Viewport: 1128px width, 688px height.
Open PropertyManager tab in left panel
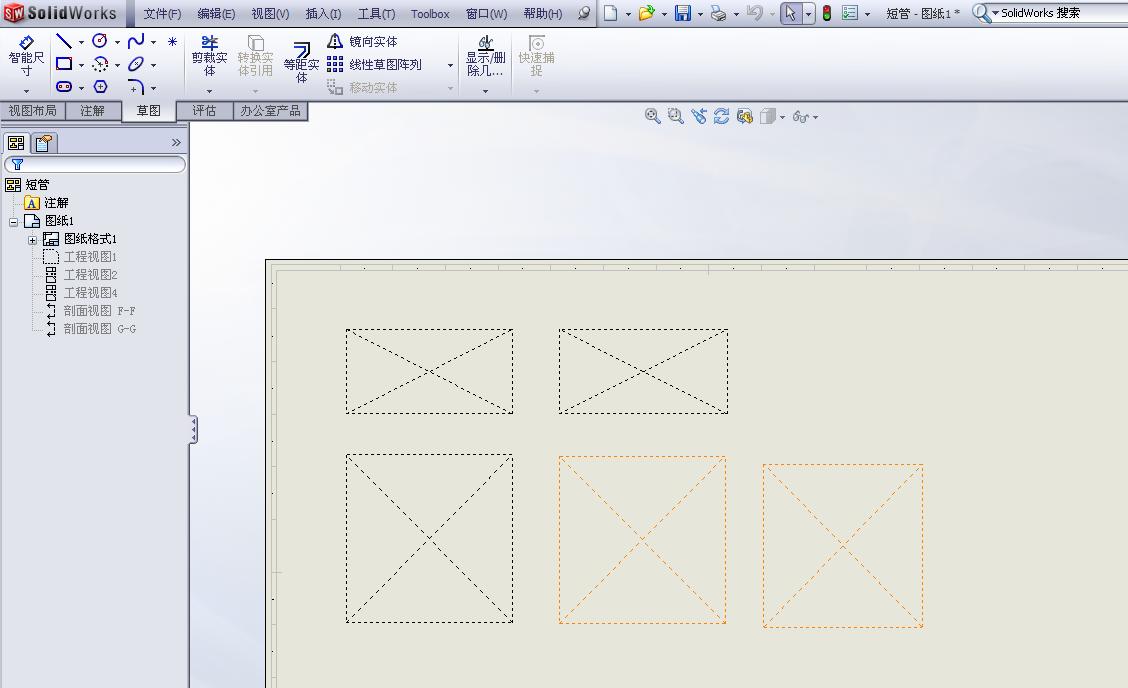tap(44, 143)
